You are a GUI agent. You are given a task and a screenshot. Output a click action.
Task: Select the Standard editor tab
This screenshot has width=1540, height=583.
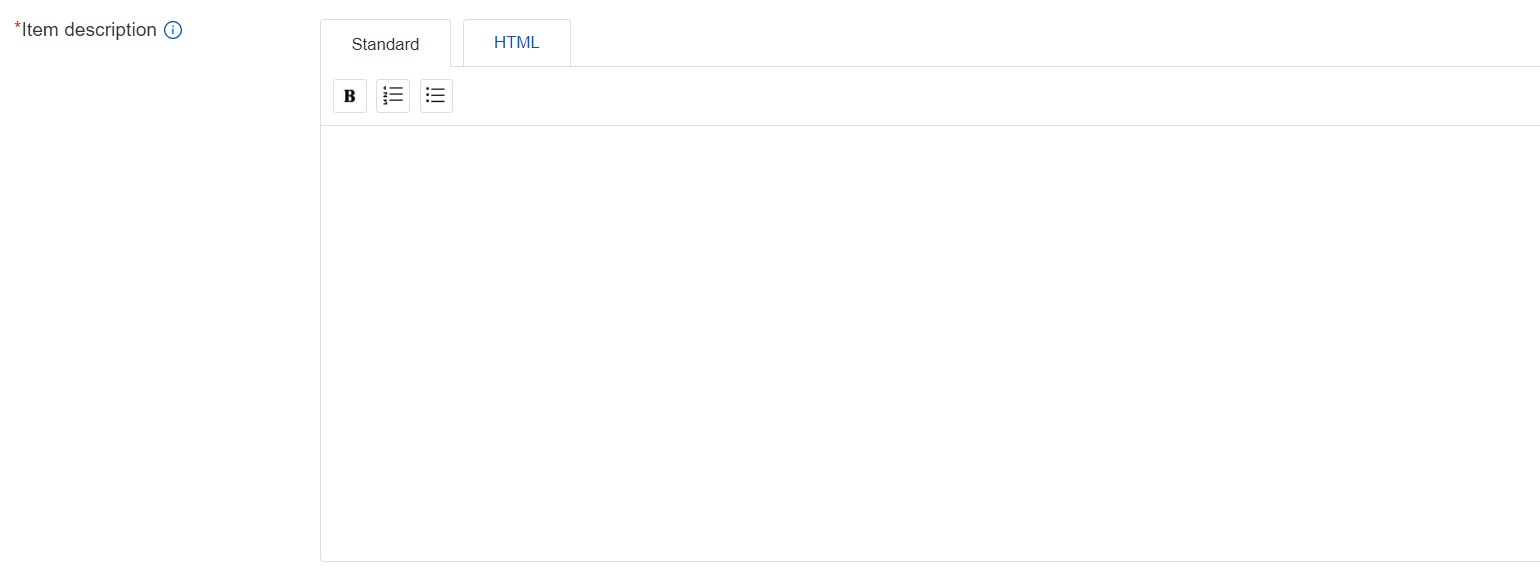[x=385, y=44]
